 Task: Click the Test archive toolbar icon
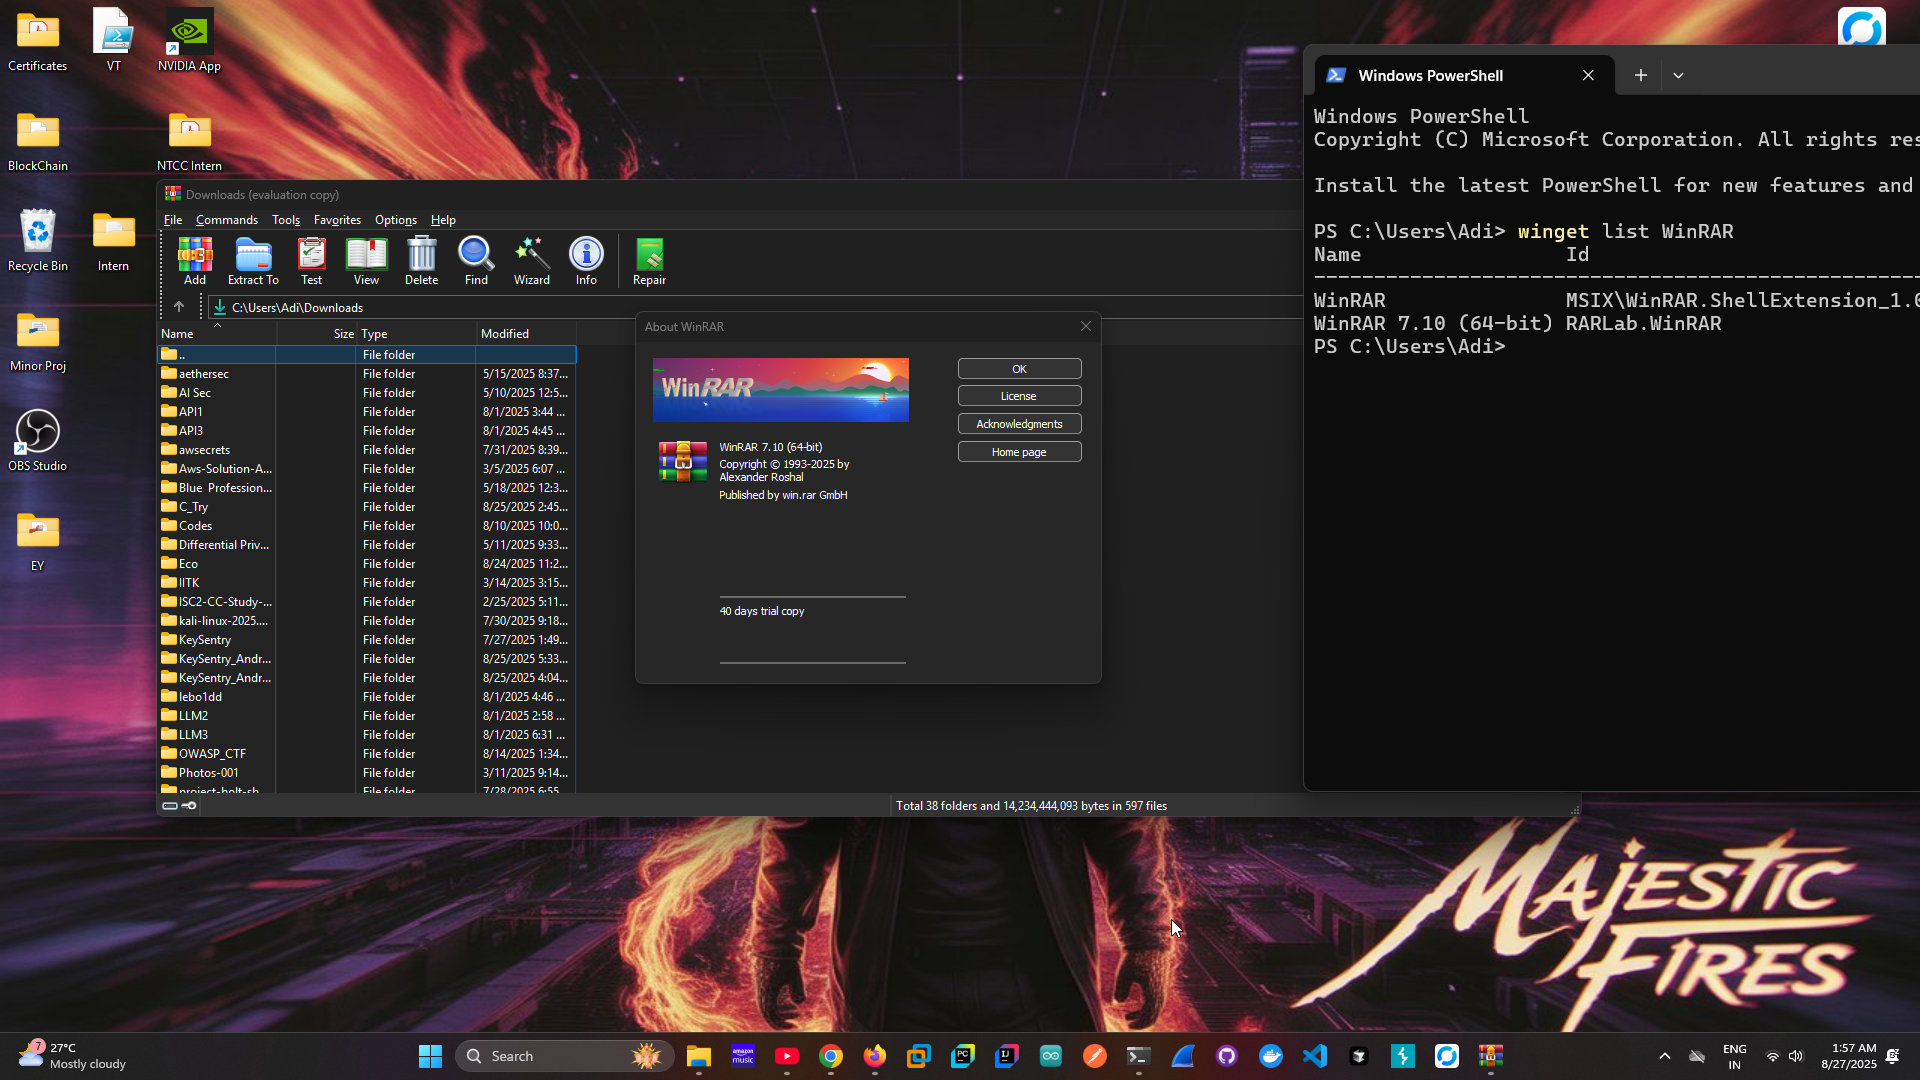pyautogui.click(x=312, y=262)
